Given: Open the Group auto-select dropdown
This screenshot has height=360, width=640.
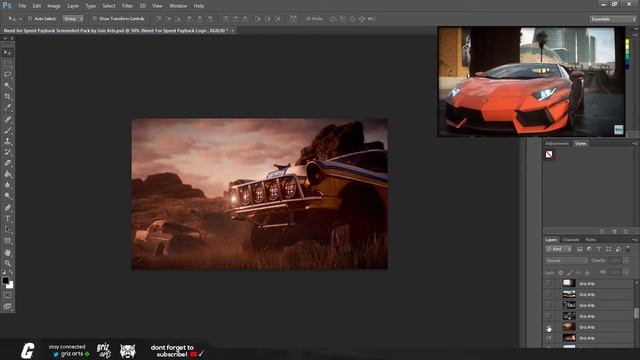Looking at the screenshot, I should [73, 19].
